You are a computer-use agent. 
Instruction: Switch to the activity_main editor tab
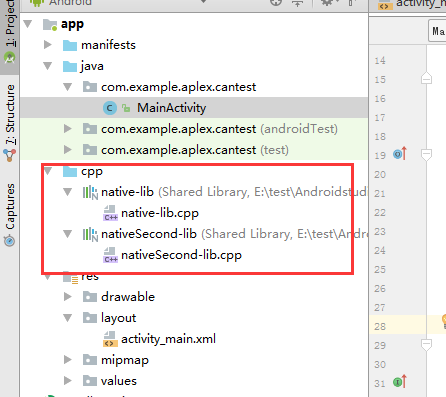coord(412,4)
